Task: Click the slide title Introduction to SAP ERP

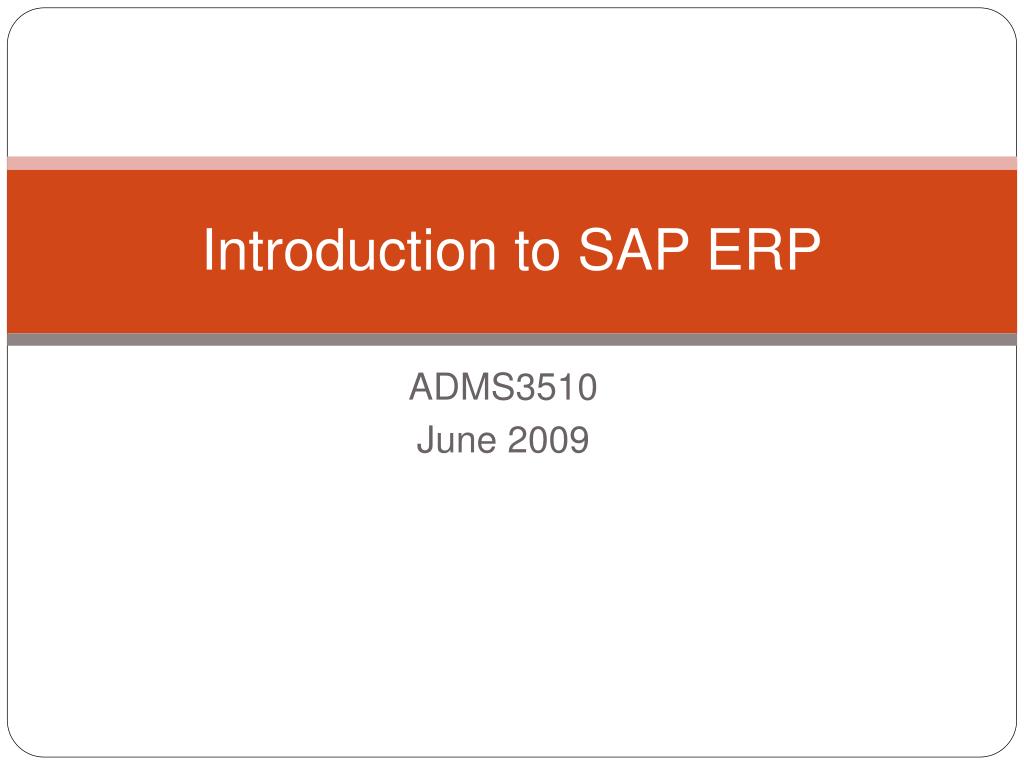Action: click(x=512, y=249)
